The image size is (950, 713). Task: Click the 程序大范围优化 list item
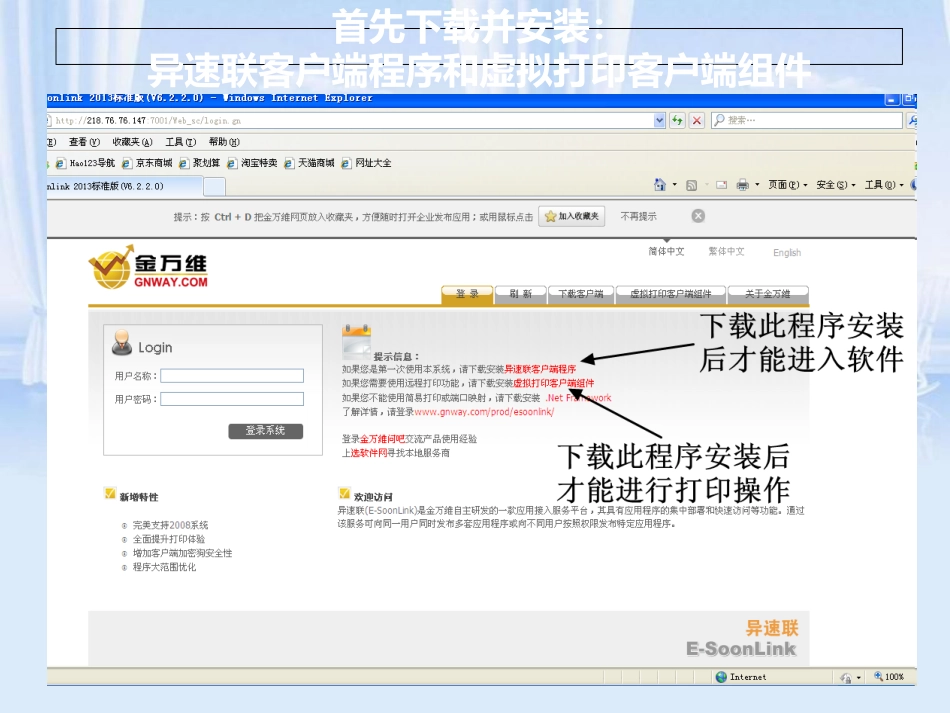[164, 567]
